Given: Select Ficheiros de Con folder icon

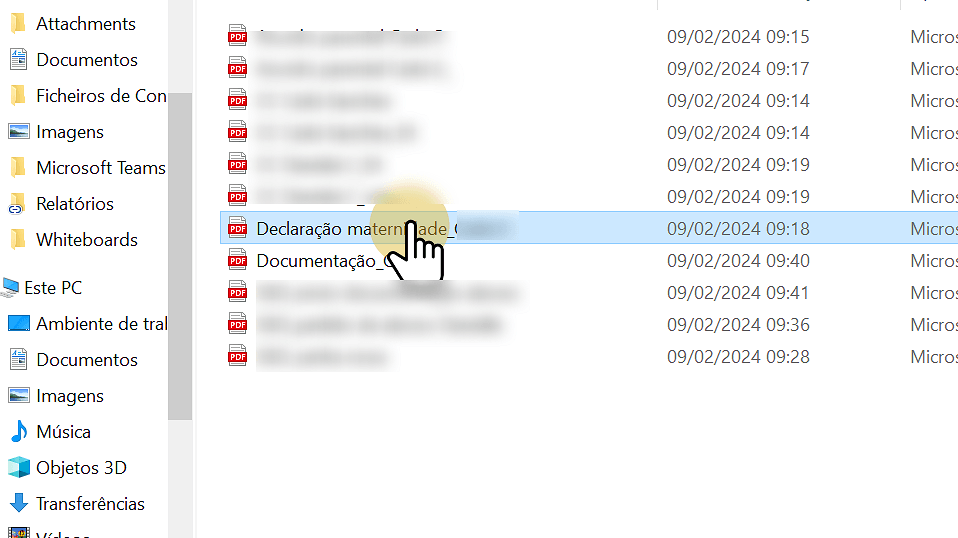Looking at the screenshot, I should 18,96.
